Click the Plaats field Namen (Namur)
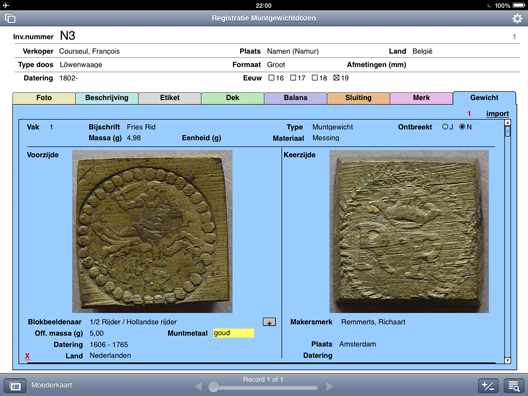528x396 pixels. [293, 51]
